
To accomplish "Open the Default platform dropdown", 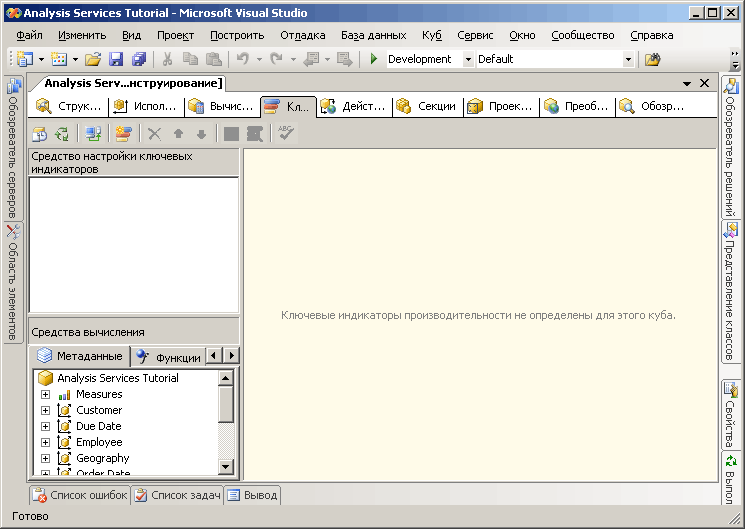I will click(x=628, y=59).
